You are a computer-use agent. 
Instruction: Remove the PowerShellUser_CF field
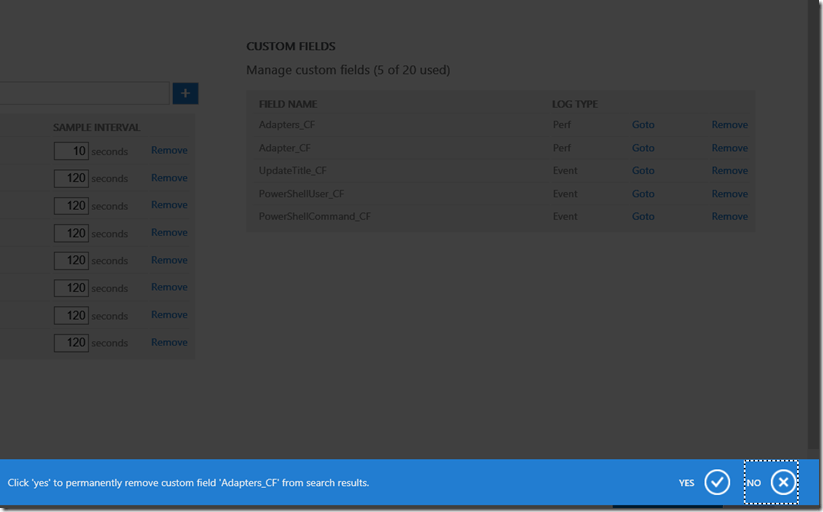[x=729, y=194]
